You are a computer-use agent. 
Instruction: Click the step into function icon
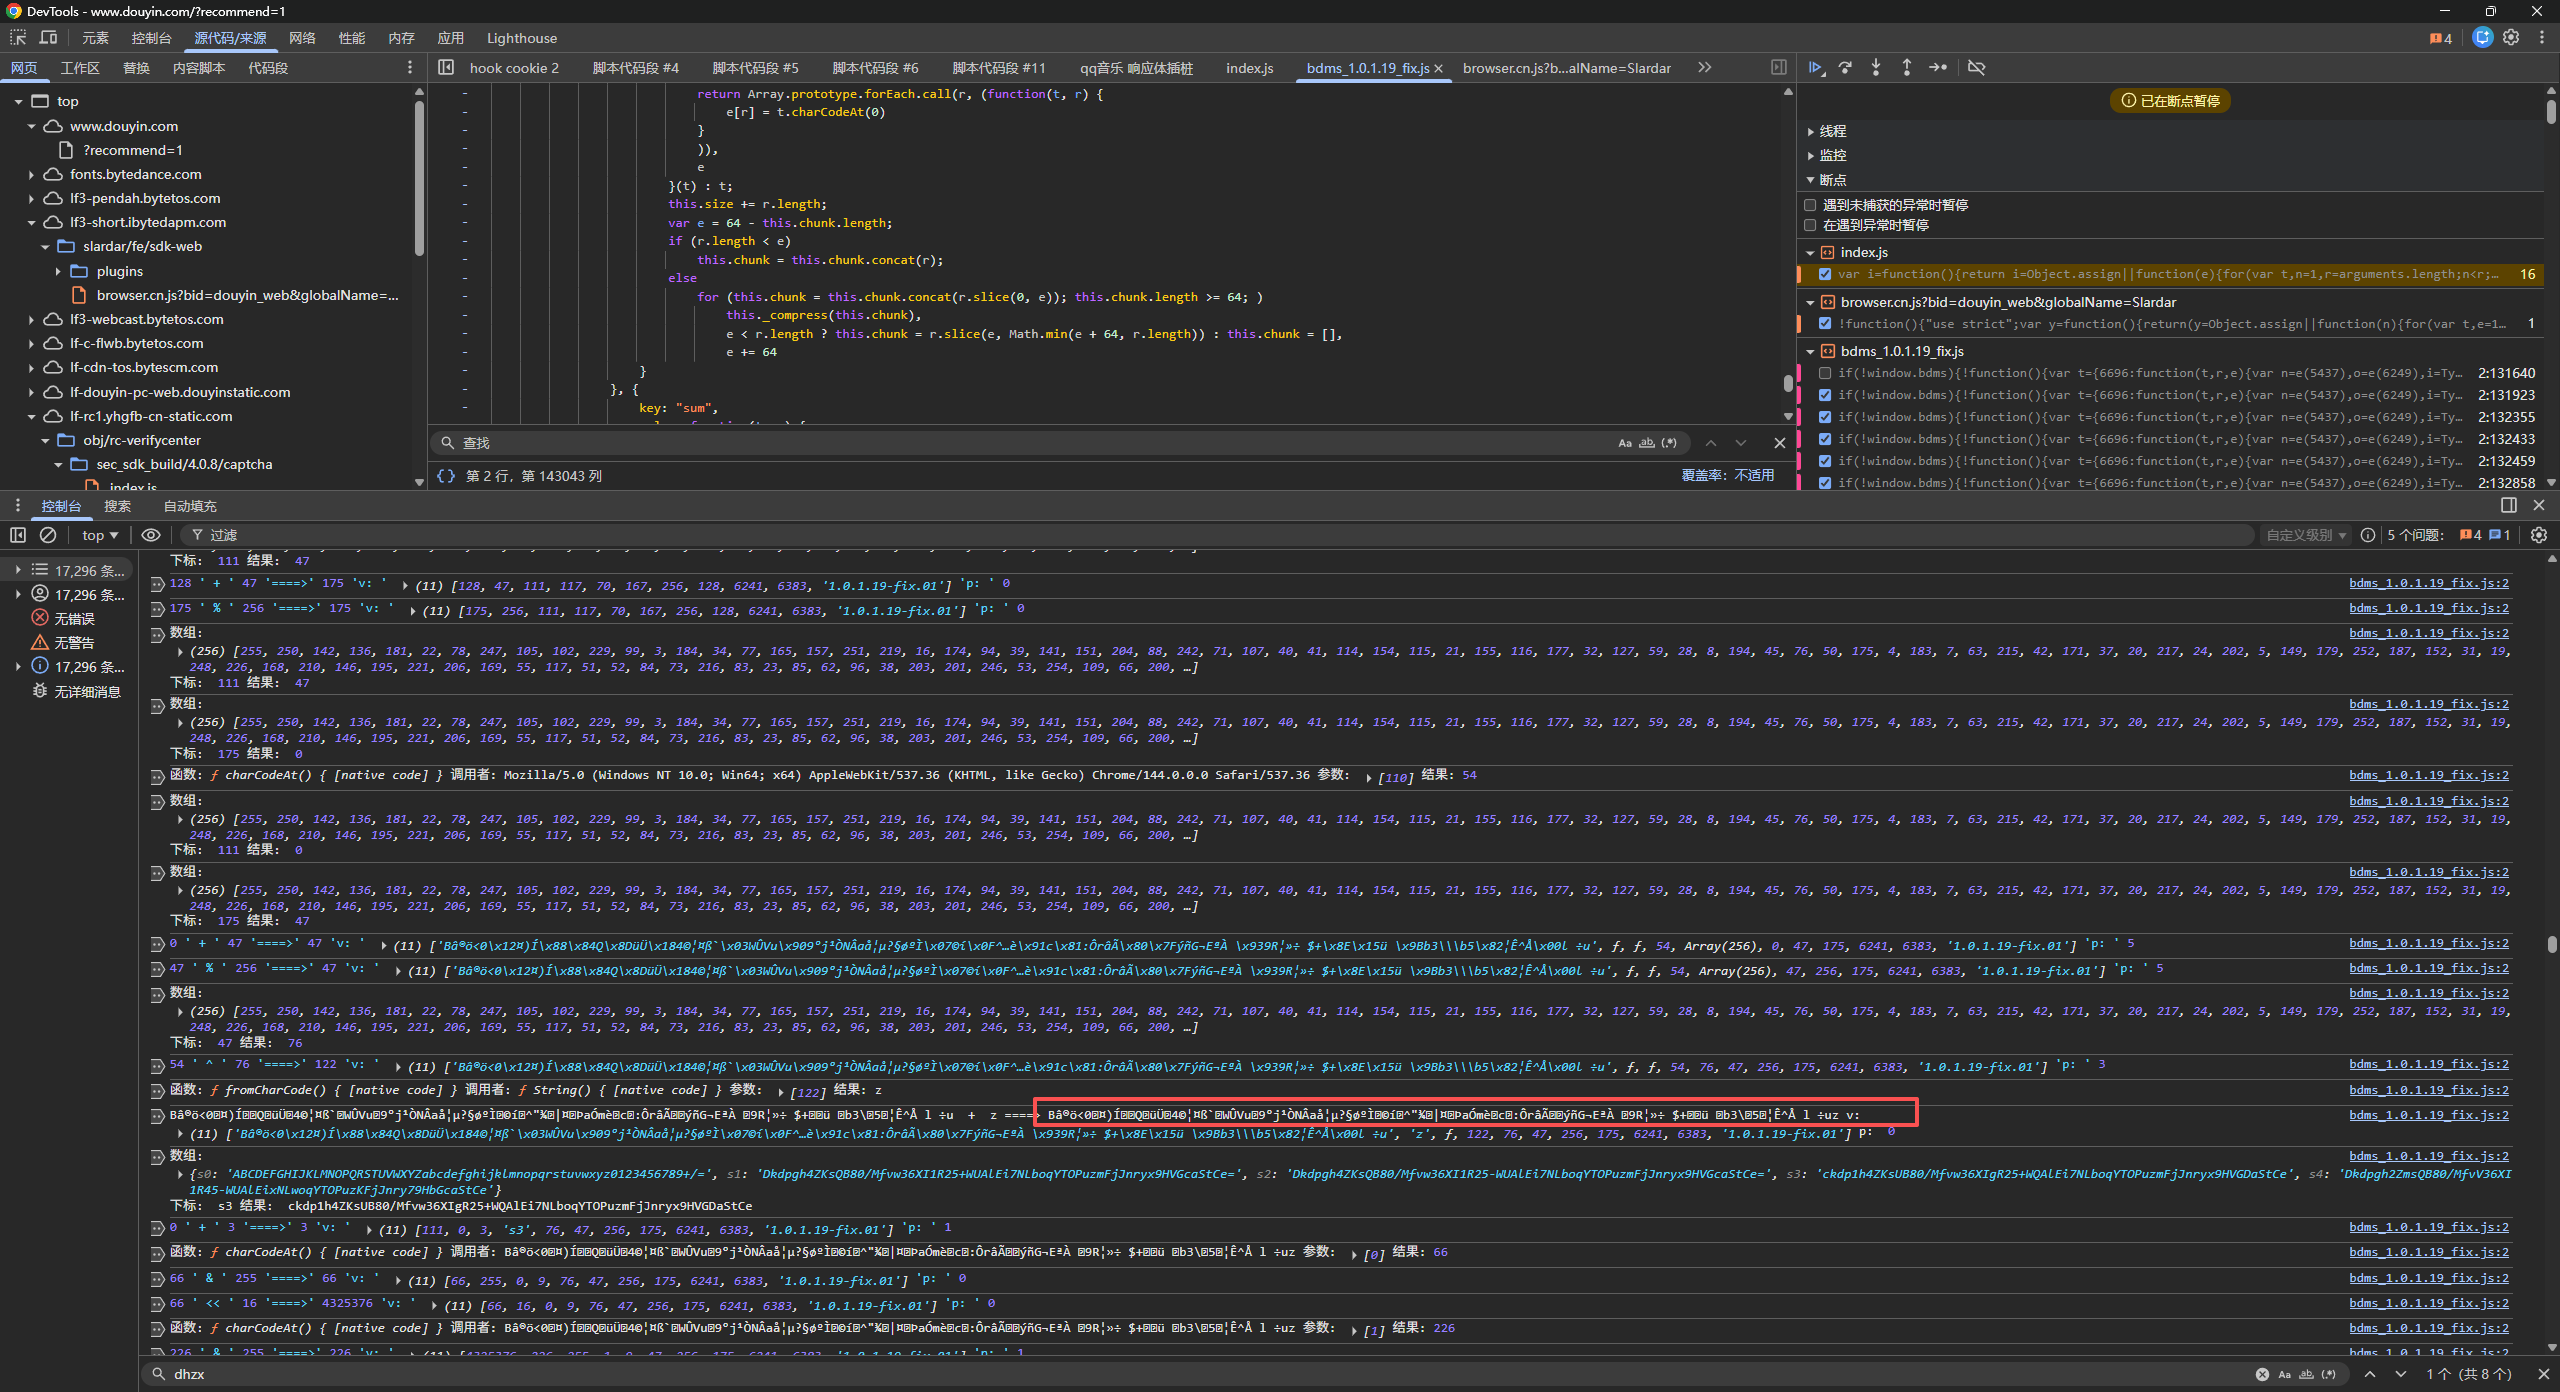pos(1876,68)
